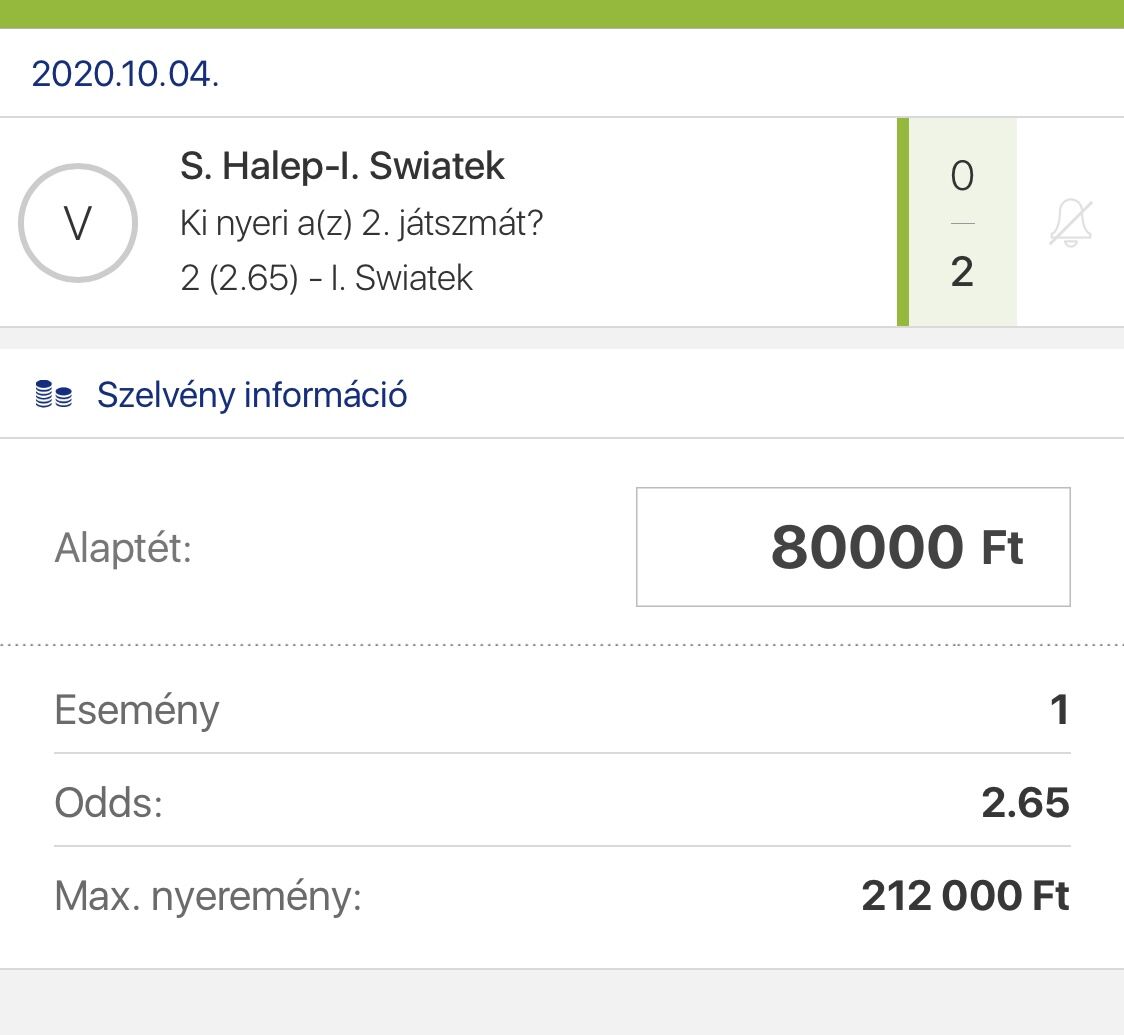Viewport: 1124px width, 1035px height.
Task: Click the circled V status icon
Action: click(78, 223)
